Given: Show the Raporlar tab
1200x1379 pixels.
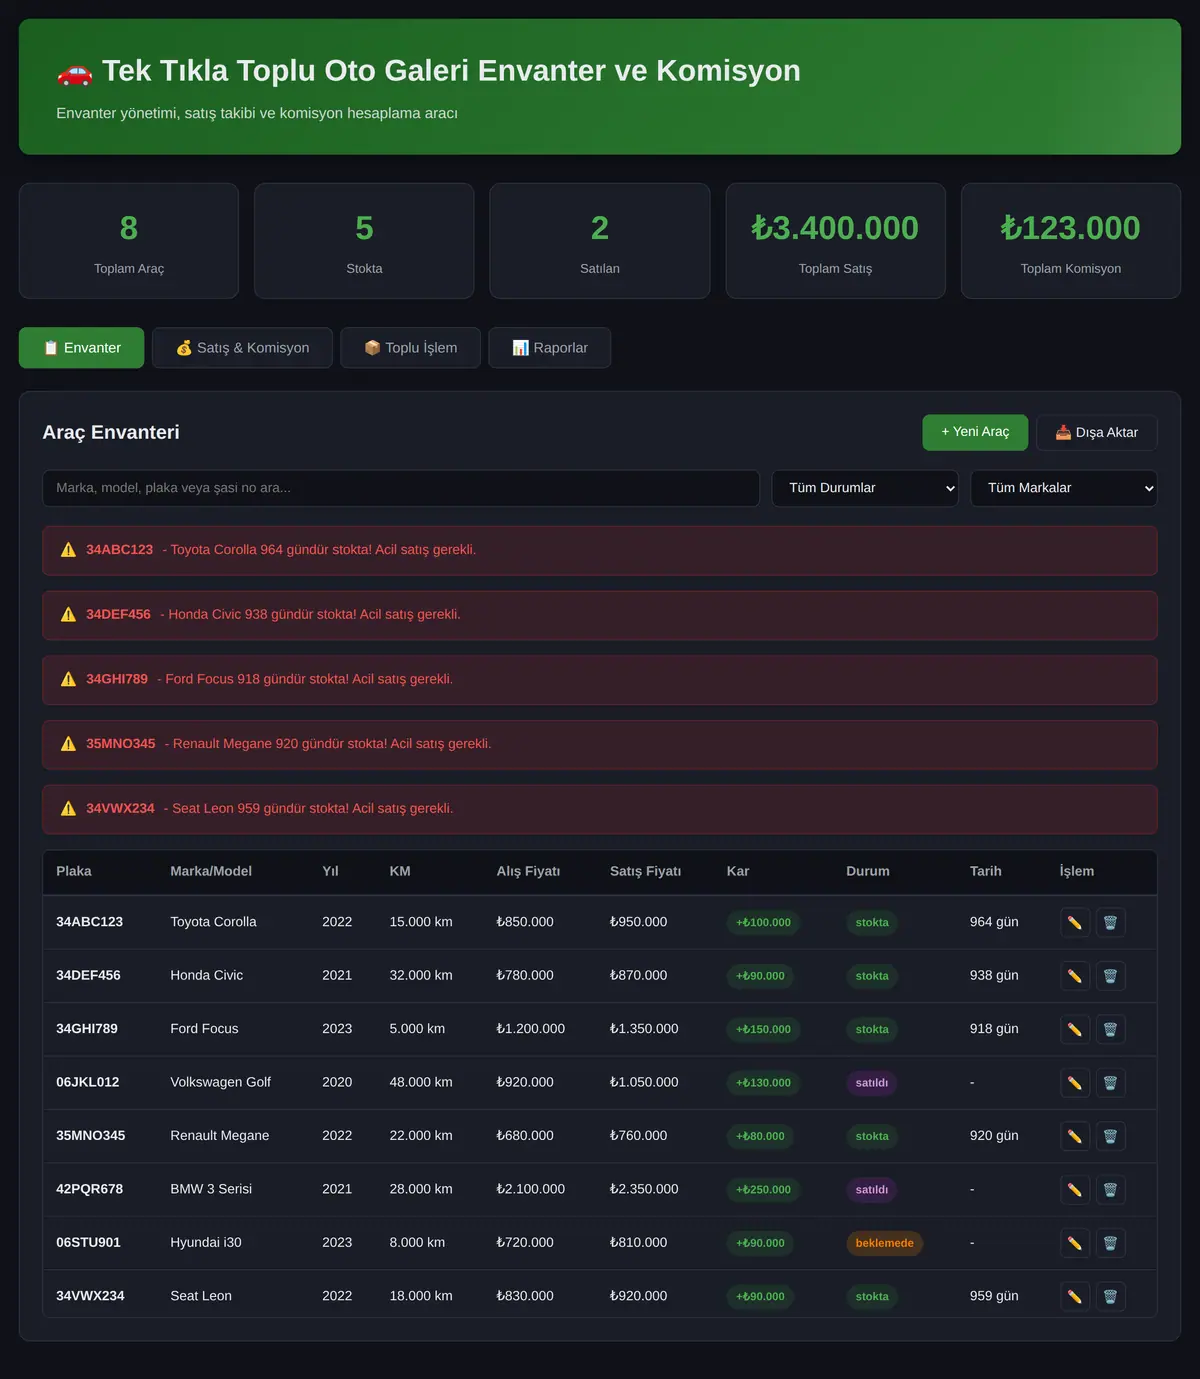Looking at the screenshot, I should click(549, 348).
